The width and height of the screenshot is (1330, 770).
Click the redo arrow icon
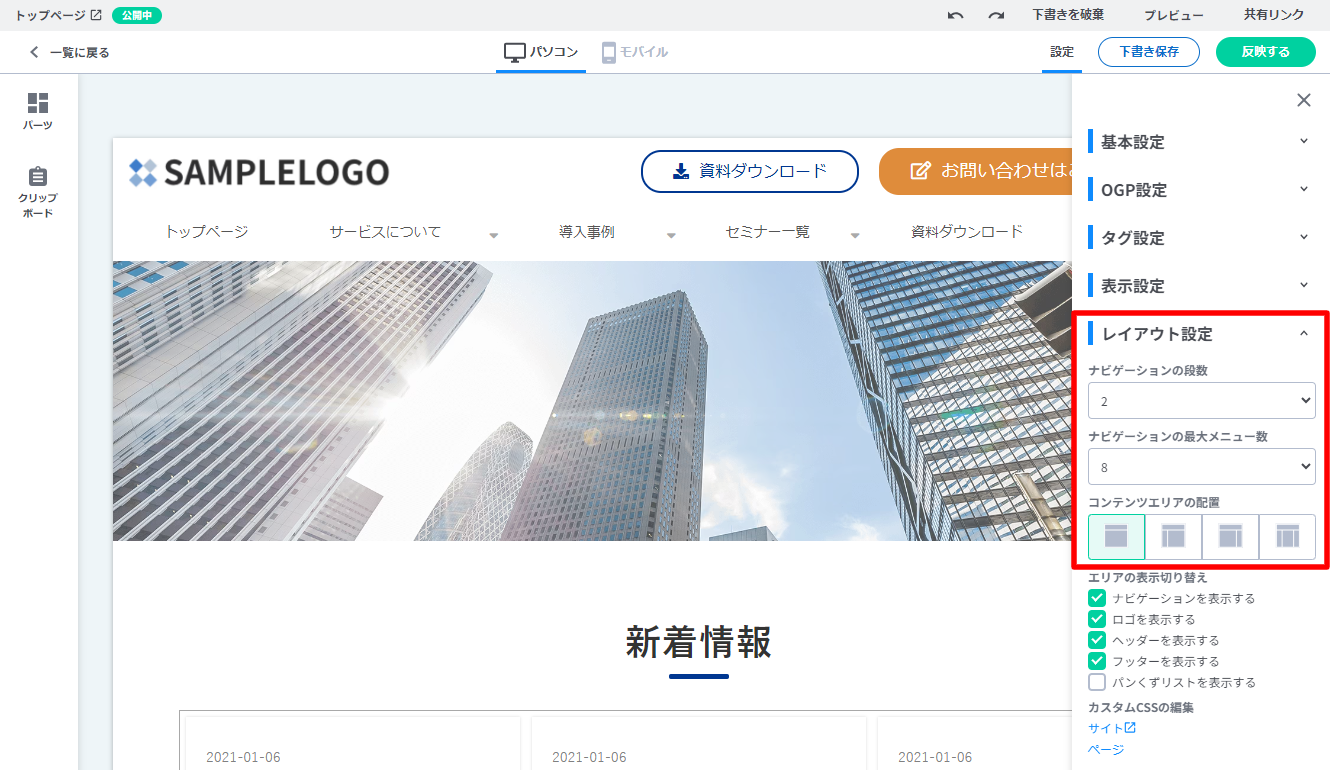coord(996,15)
